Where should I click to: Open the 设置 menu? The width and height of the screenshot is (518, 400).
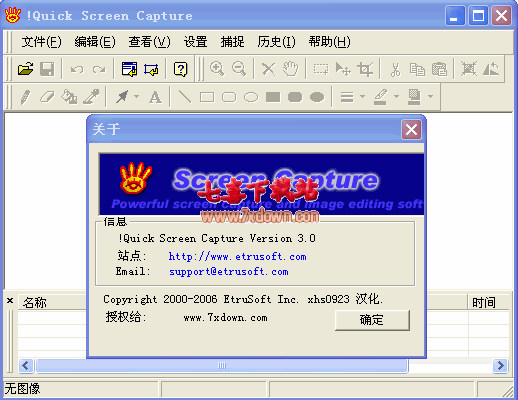196,42
